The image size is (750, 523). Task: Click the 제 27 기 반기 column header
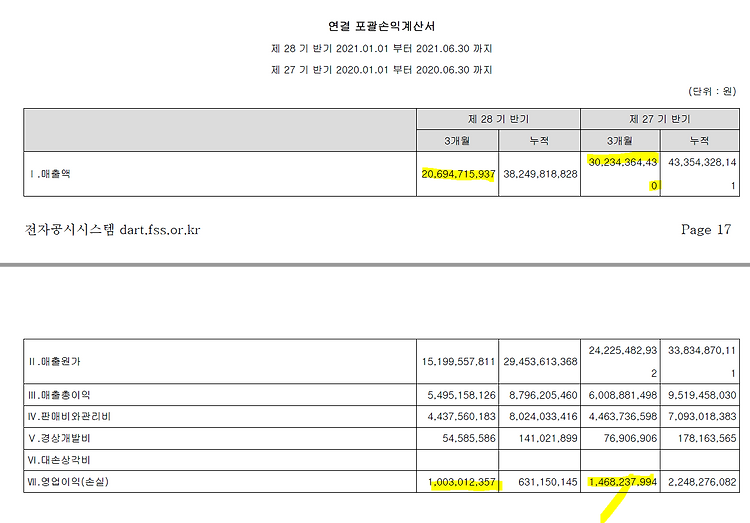tap(660, 119)
